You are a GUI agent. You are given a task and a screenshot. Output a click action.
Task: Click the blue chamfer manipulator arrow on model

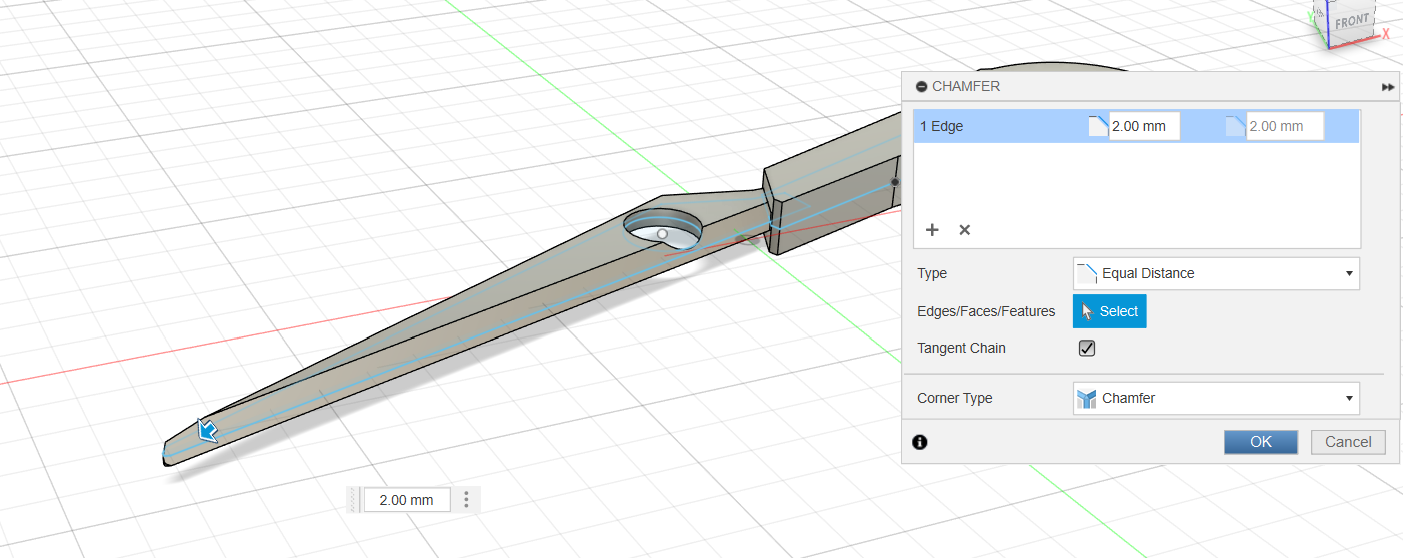(208, 430)
